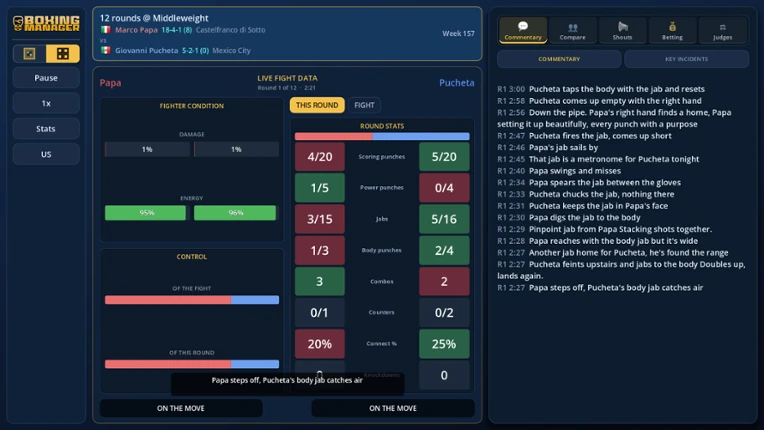Select the KEY INCIDENTS sub-tab

(687, 59)
